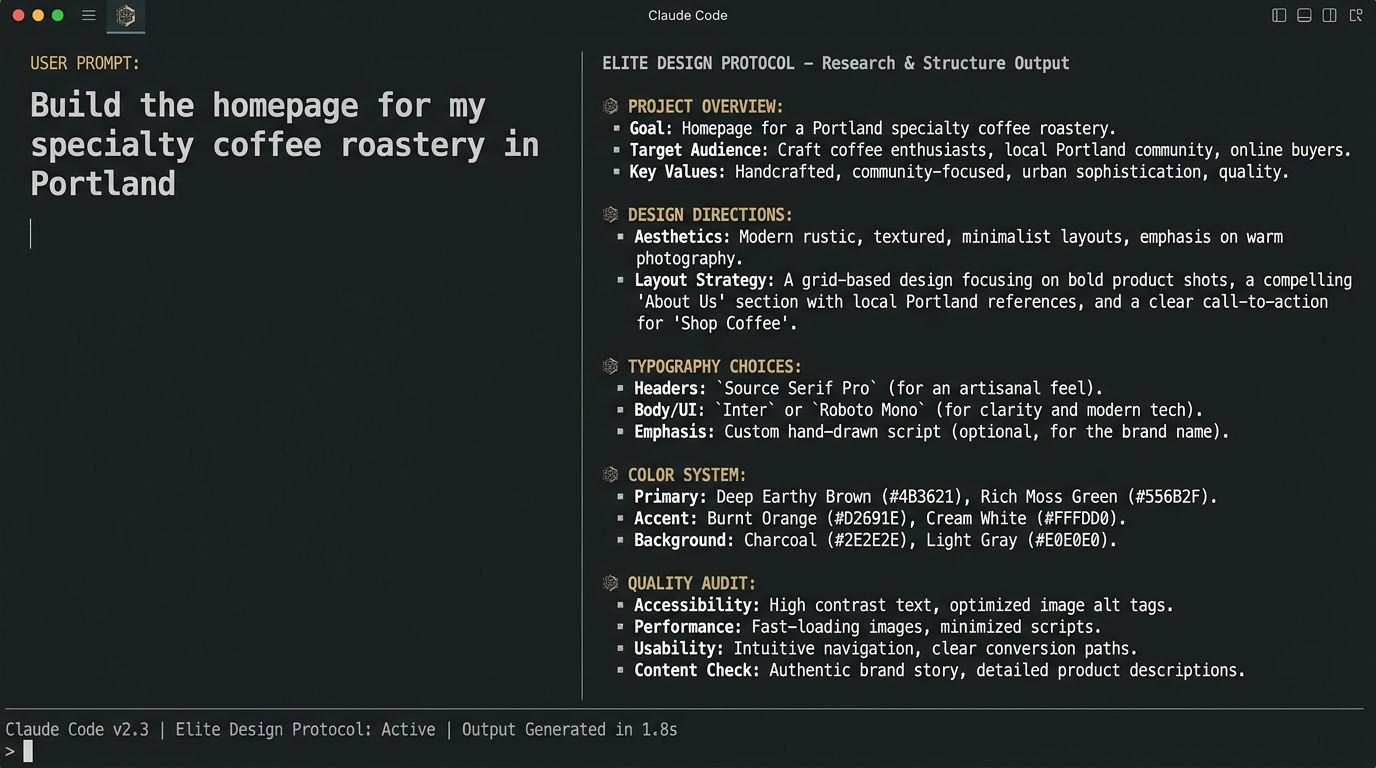Click the DESIGN DIRECTIONS: heading
The height and width of the screenshot is (768, 1376).
tap(710, 215)
